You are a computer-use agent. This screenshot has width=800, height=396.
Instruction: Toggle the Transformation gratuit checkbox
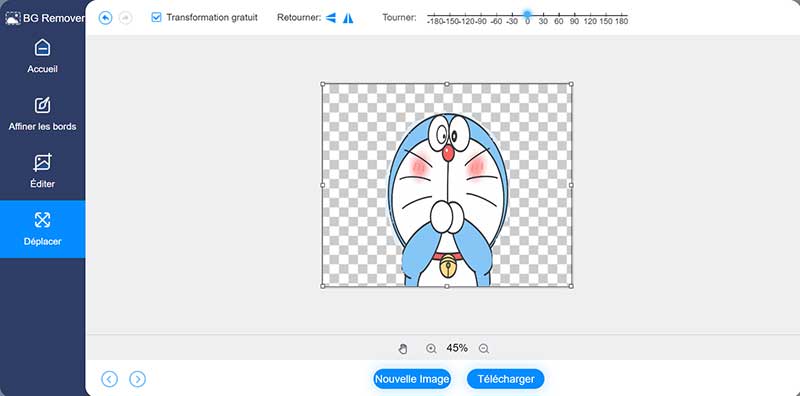pyautogui.click(x=156, y=17)
